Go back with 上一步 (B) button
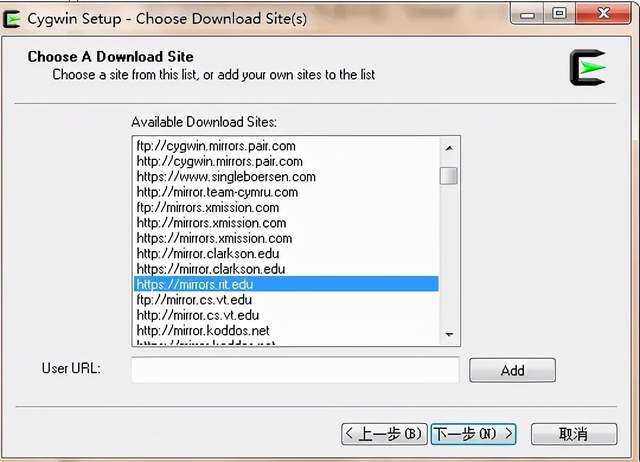 pyautogui.click(x=384, y=433)
